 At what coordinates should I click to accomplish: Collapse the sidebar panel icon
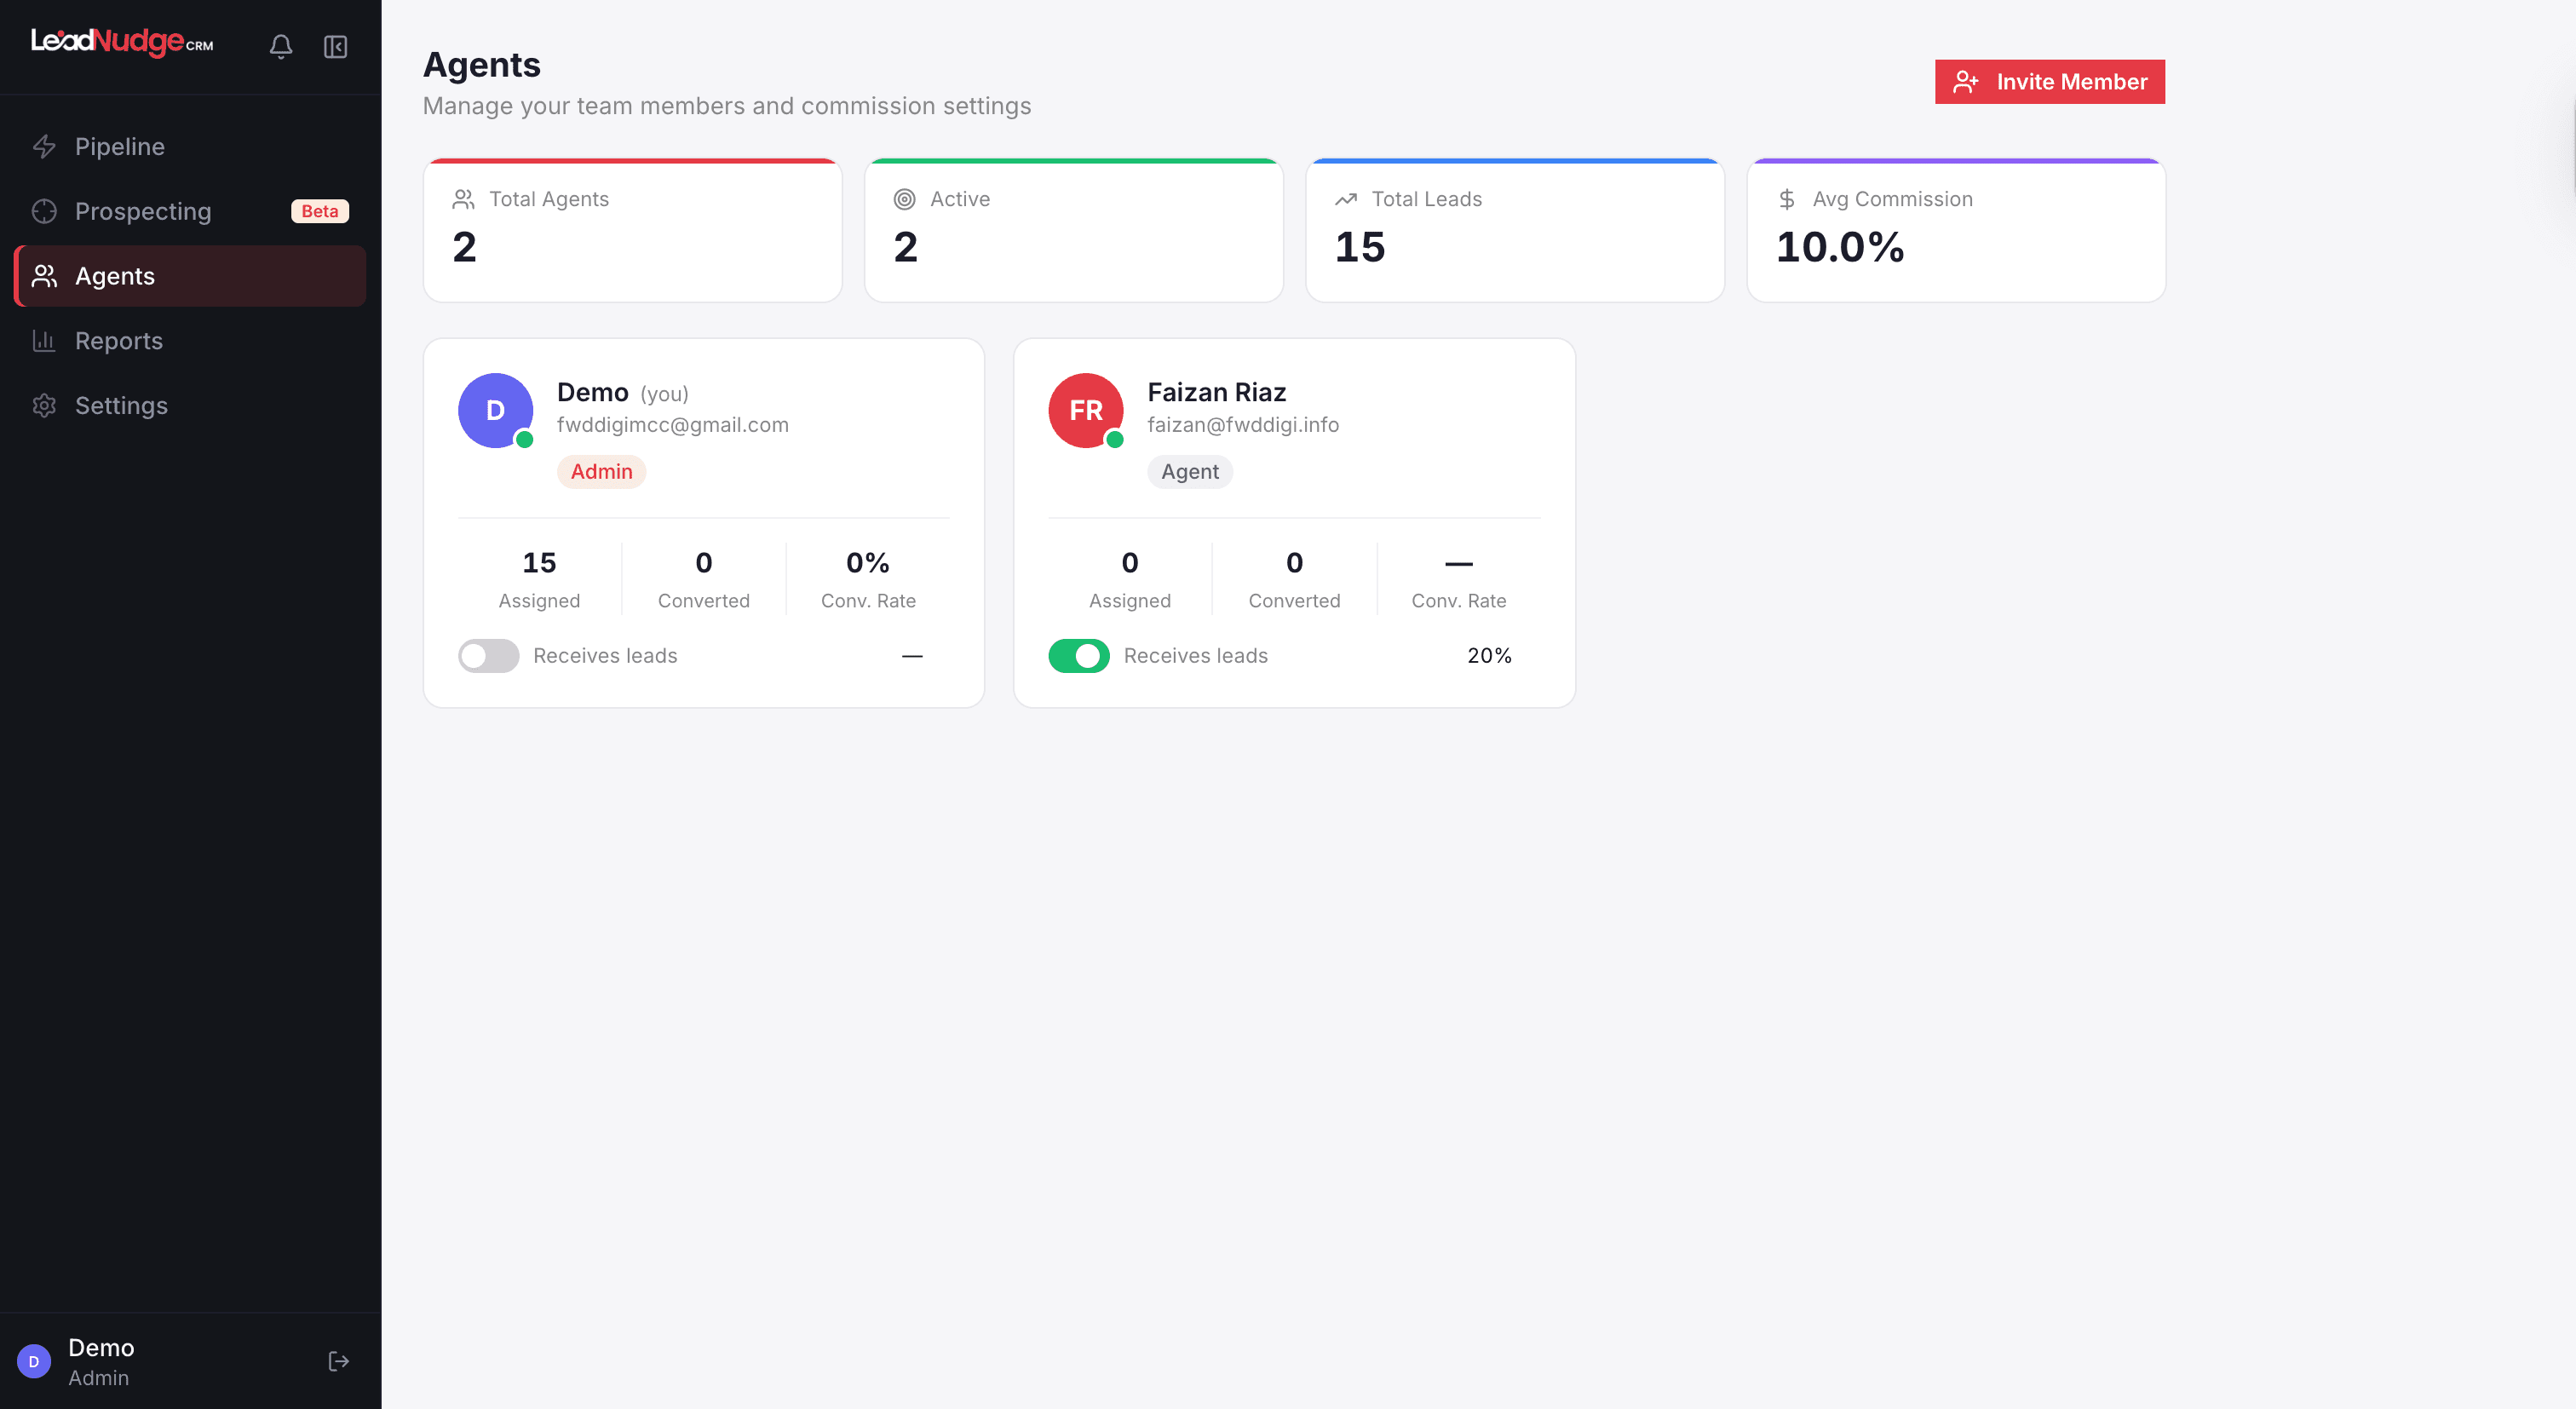335,46
